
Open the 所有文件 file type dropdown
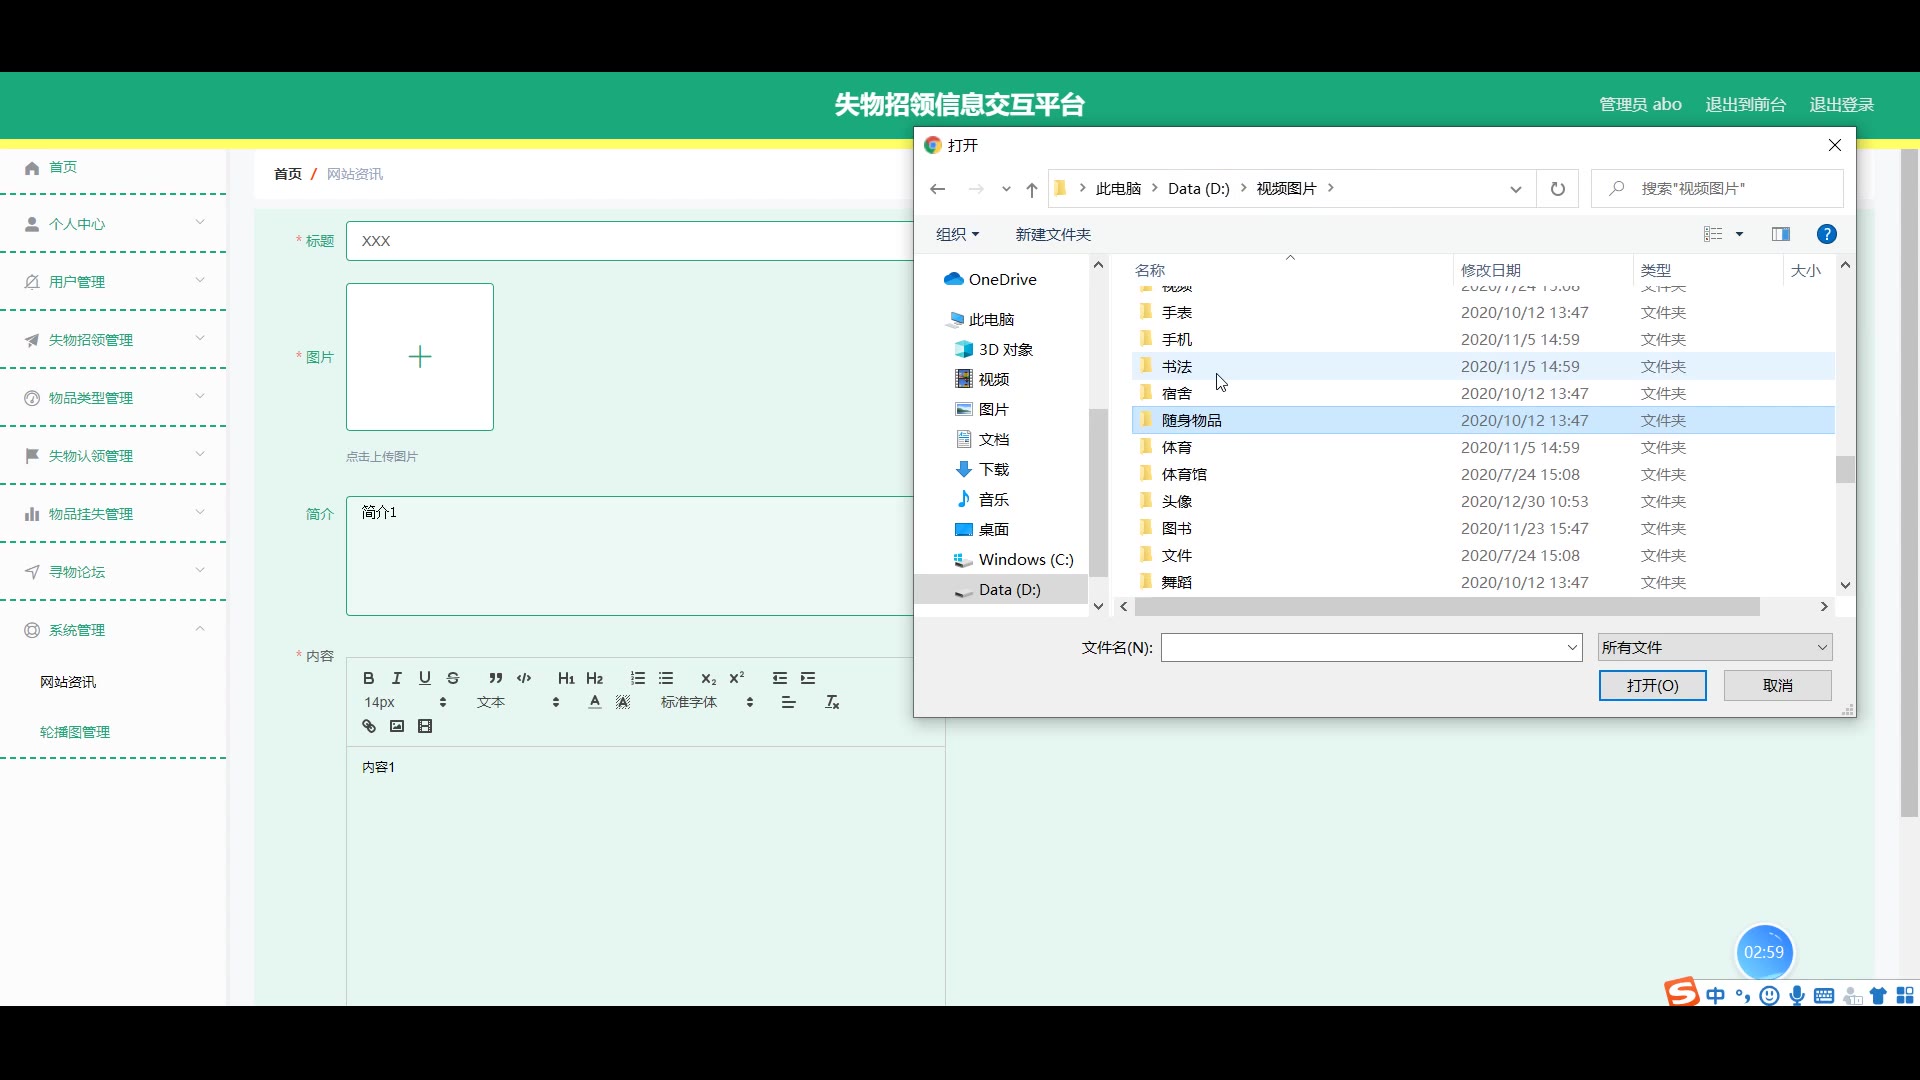pyautogui.click(x=1714, y=647)
